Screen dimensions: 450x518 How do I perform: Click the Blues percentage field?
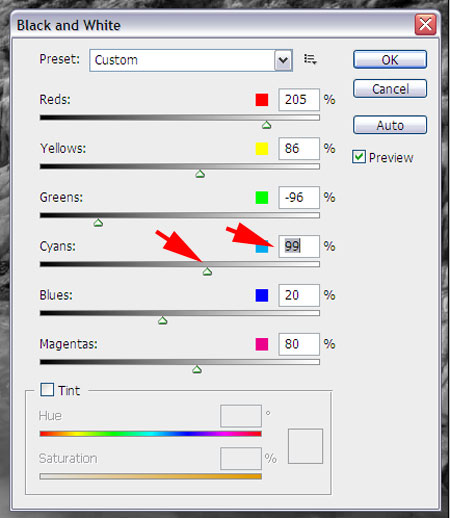coord(299,295)
